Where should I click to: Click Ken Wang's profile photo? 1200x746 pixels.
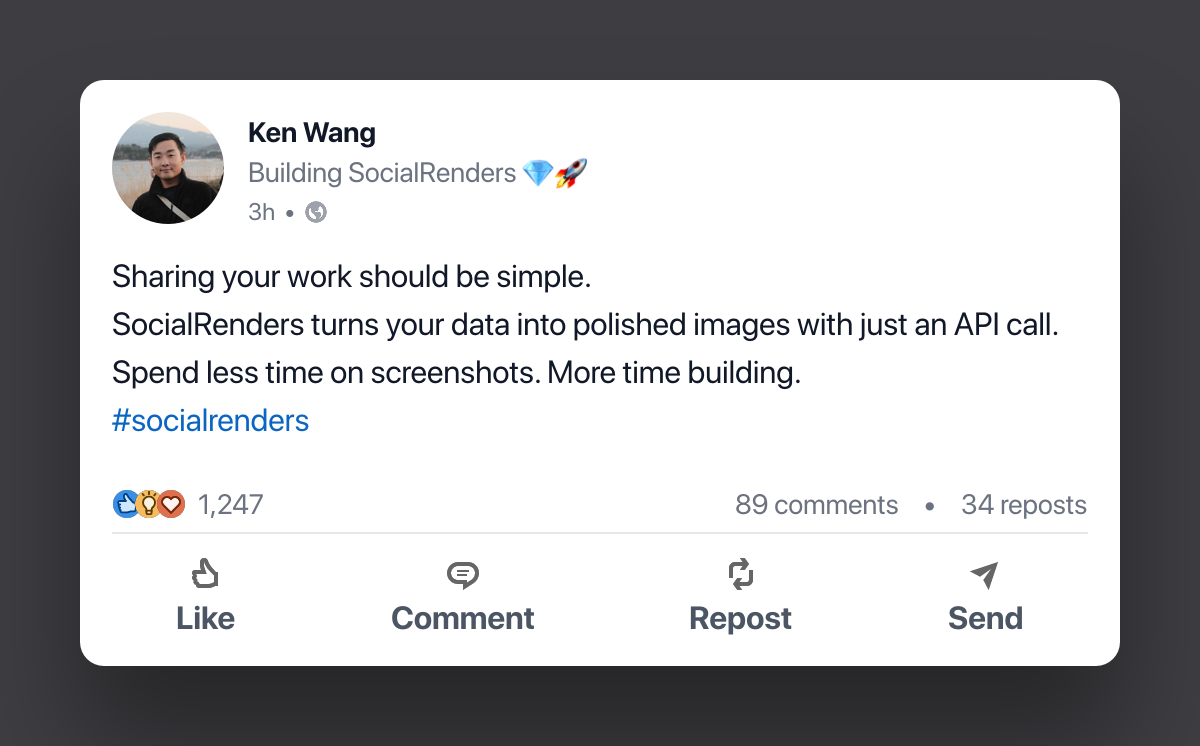pyautogui.click(x=168, y=167)
